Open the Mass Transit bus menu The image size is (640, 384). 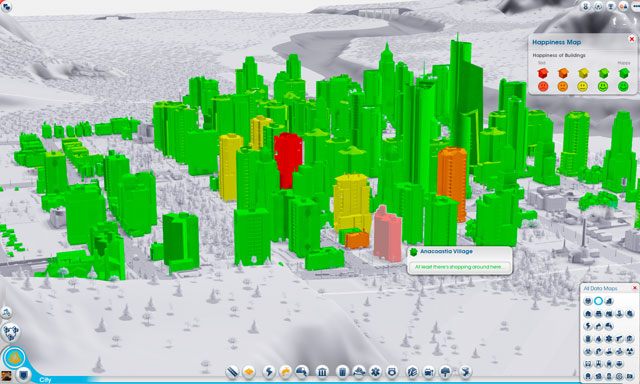tap(429, 372)
